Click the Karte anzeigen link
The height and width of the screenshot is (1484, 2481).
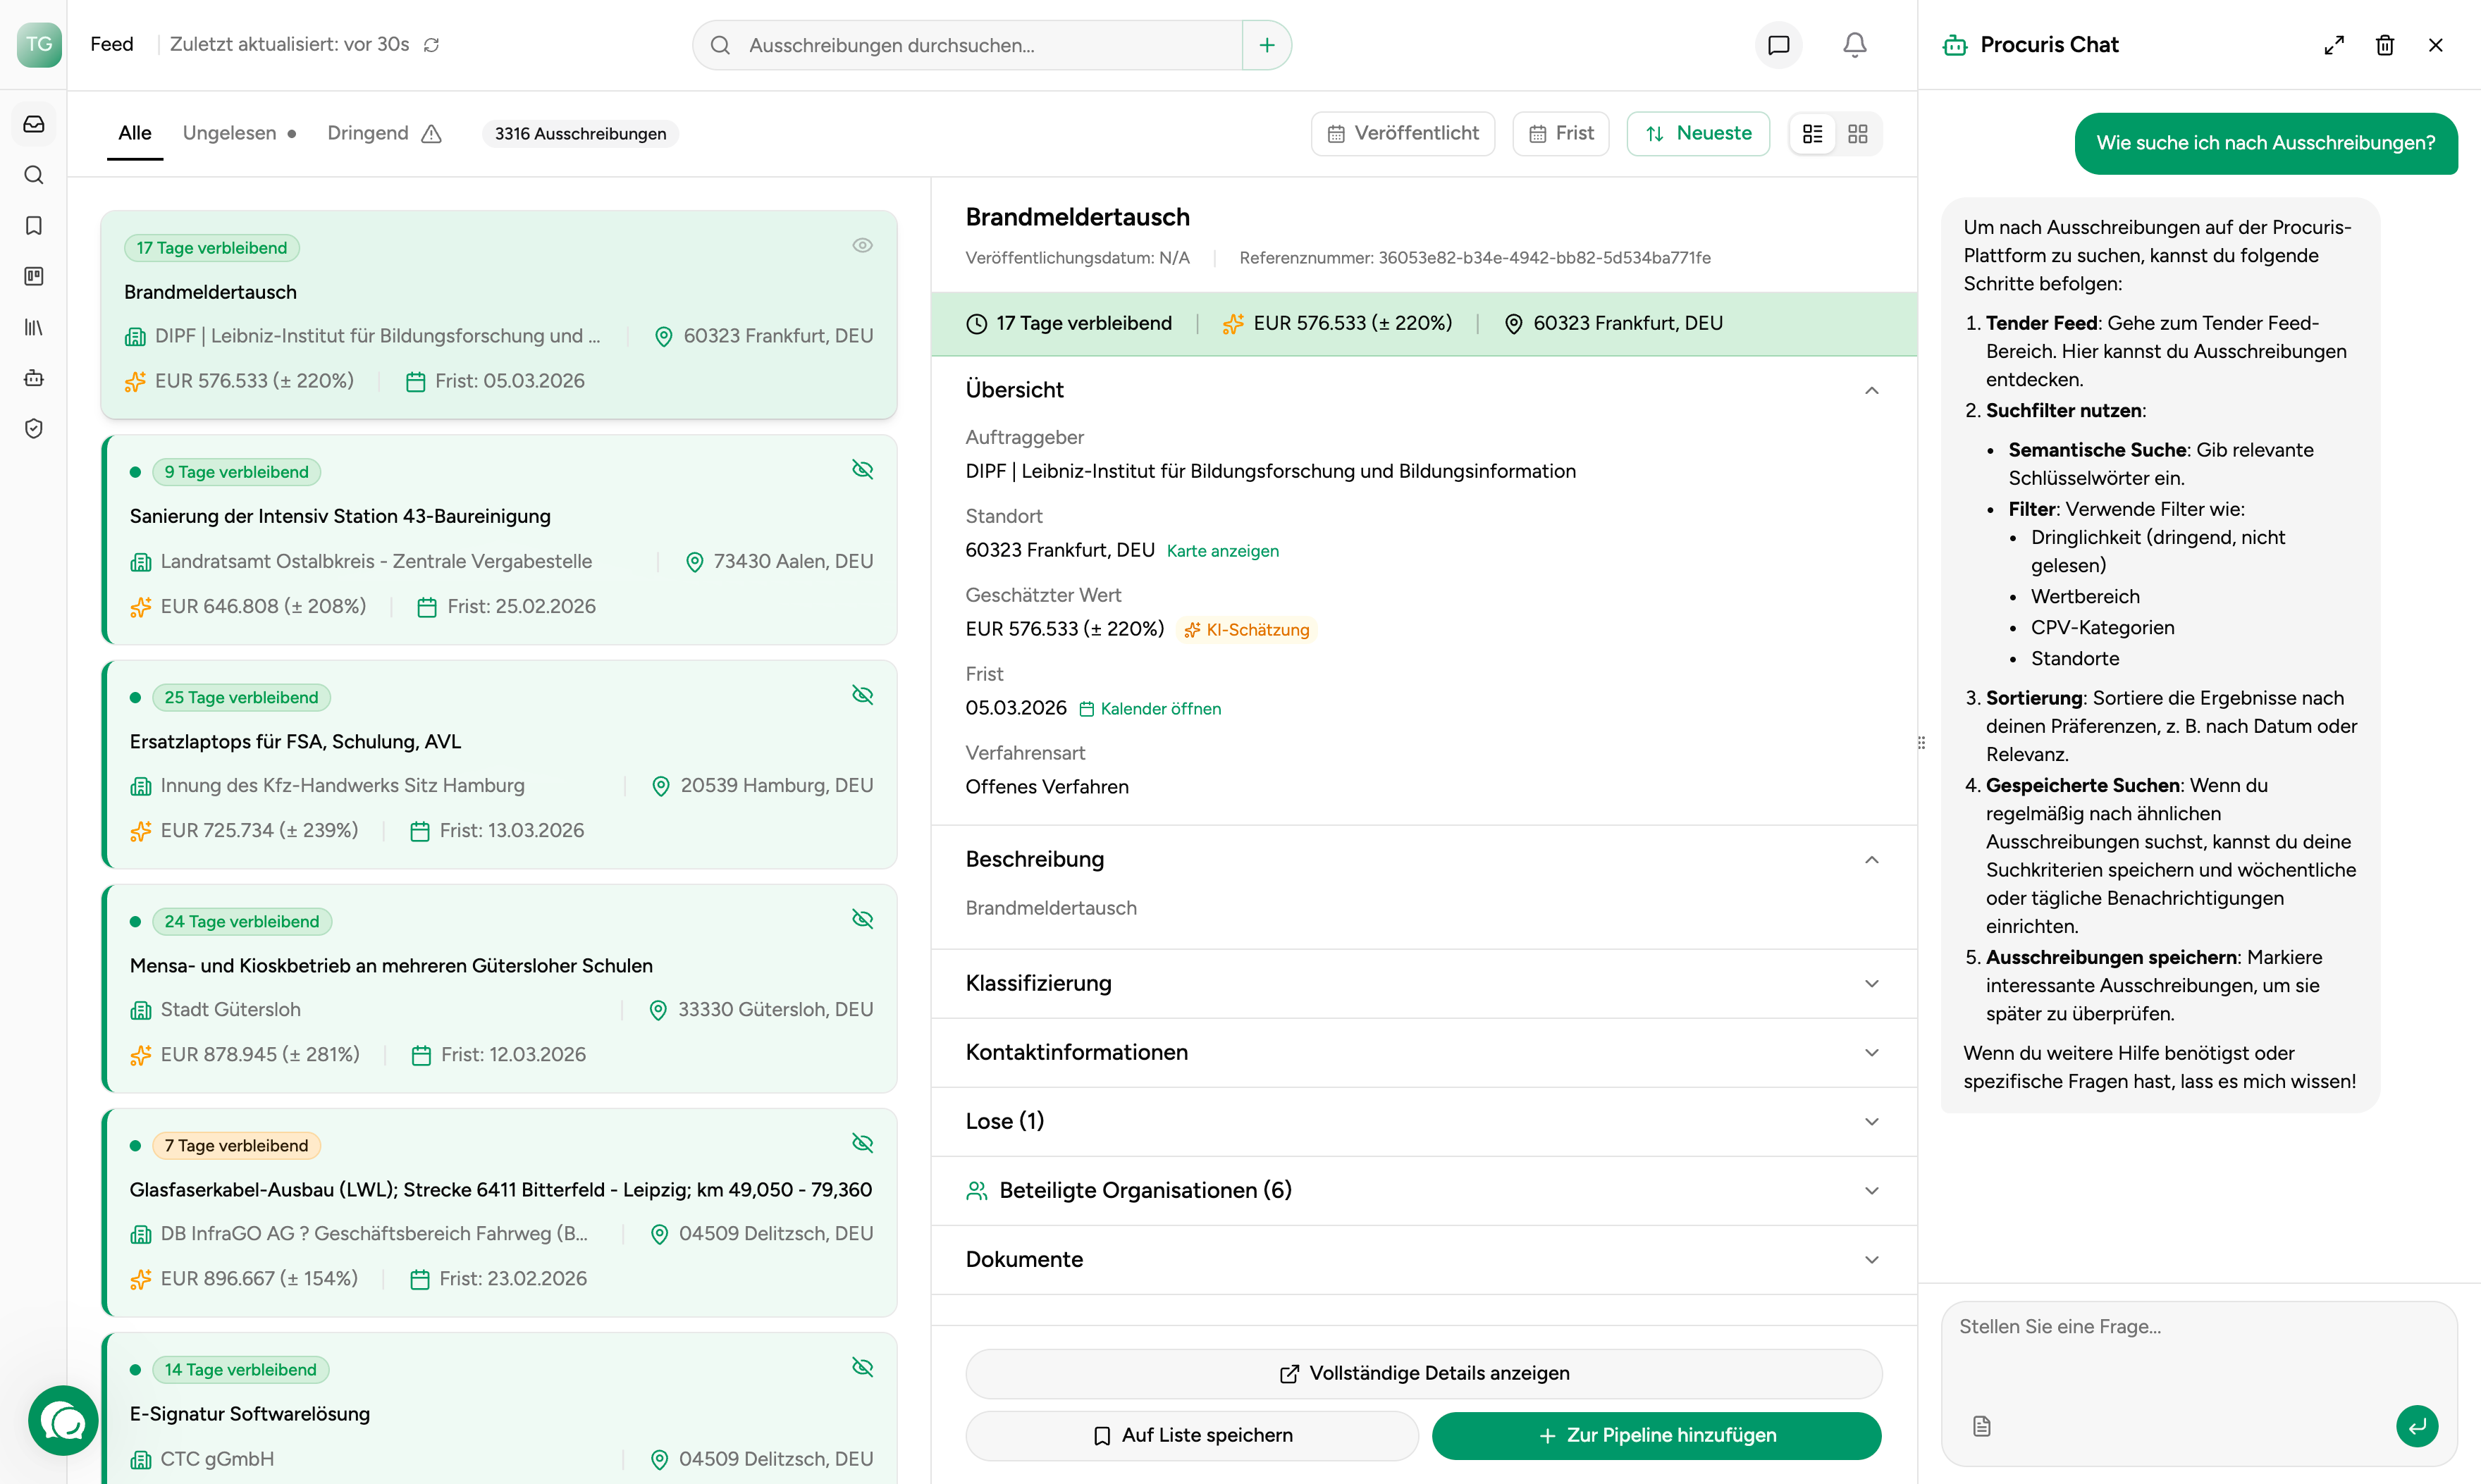(1222, 551)
